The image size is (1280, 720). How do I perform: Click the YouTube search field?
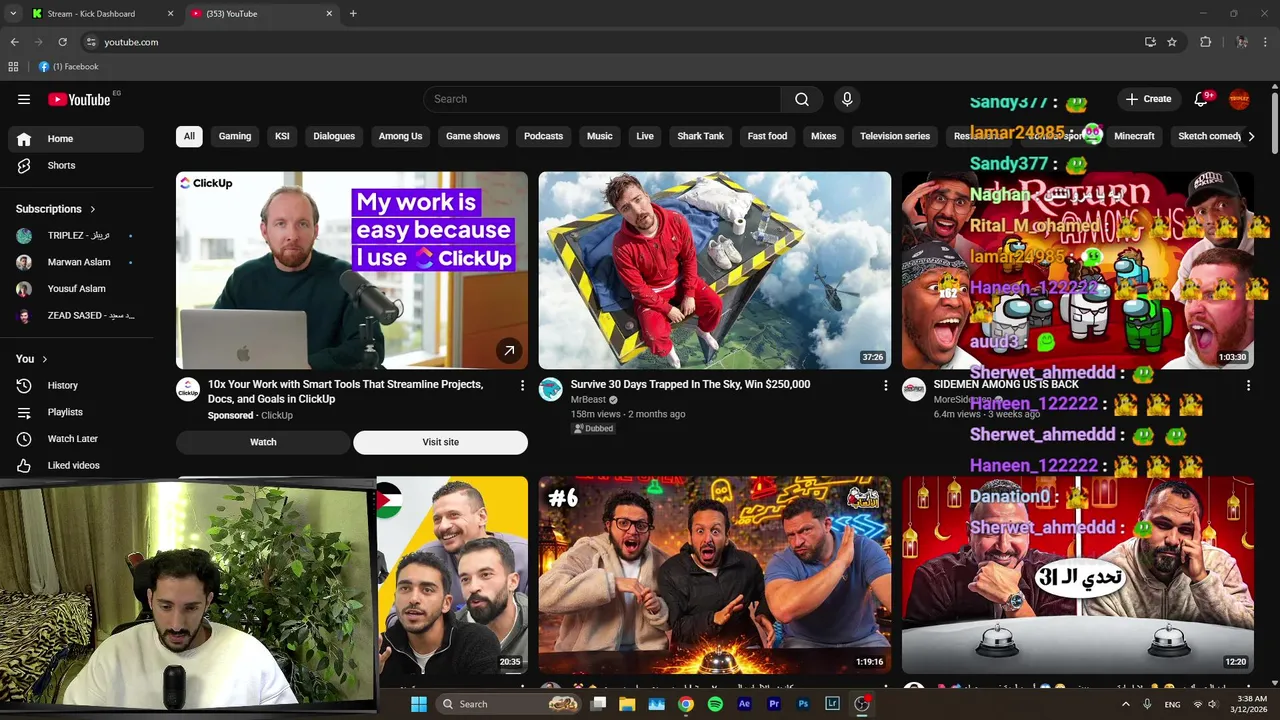click(x=602, y=99)
